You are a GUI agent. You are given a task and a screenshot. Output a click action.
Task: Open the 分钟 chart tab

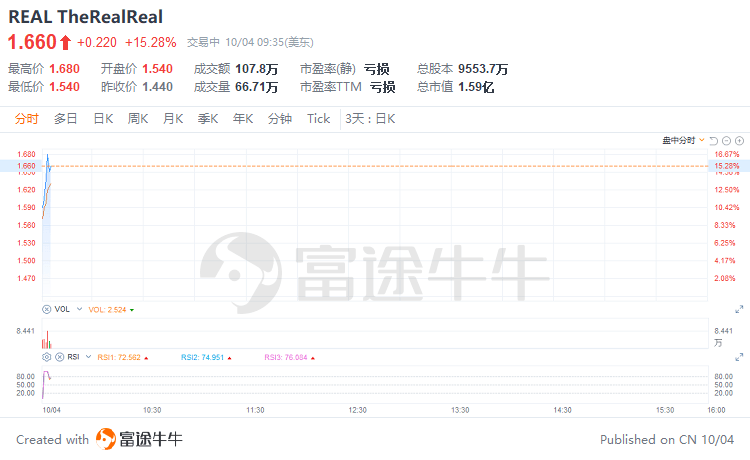(280, 119)
